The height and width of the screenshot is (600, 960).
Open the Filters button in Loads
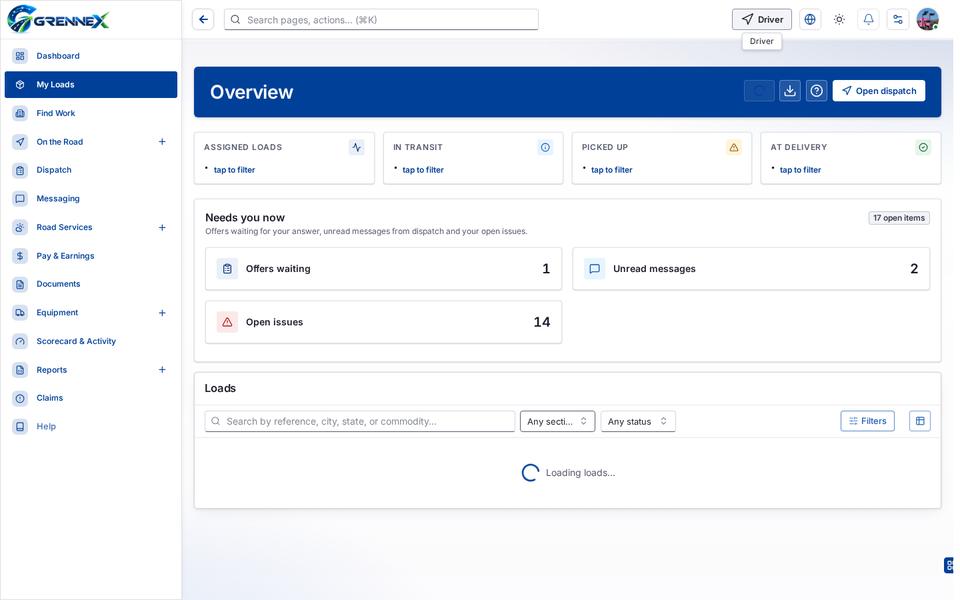[x=868, y=421]
